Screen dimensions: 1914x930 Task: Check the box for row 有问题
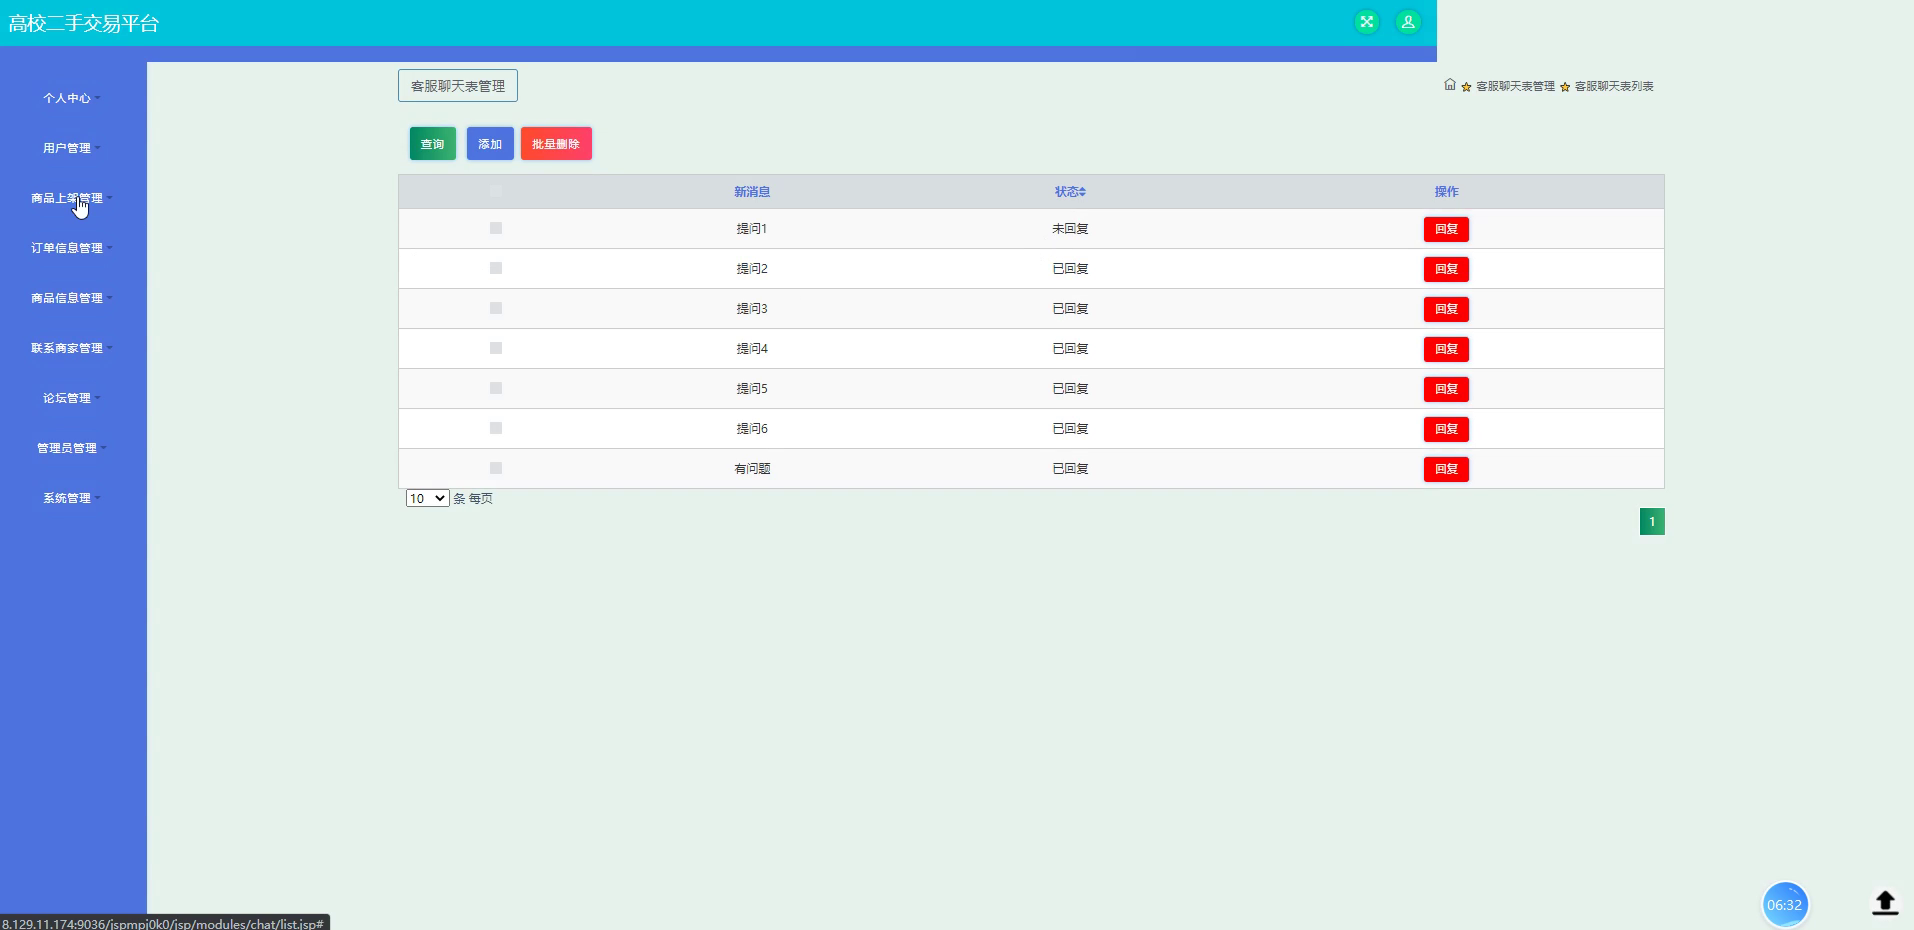[x=496, y=468]
